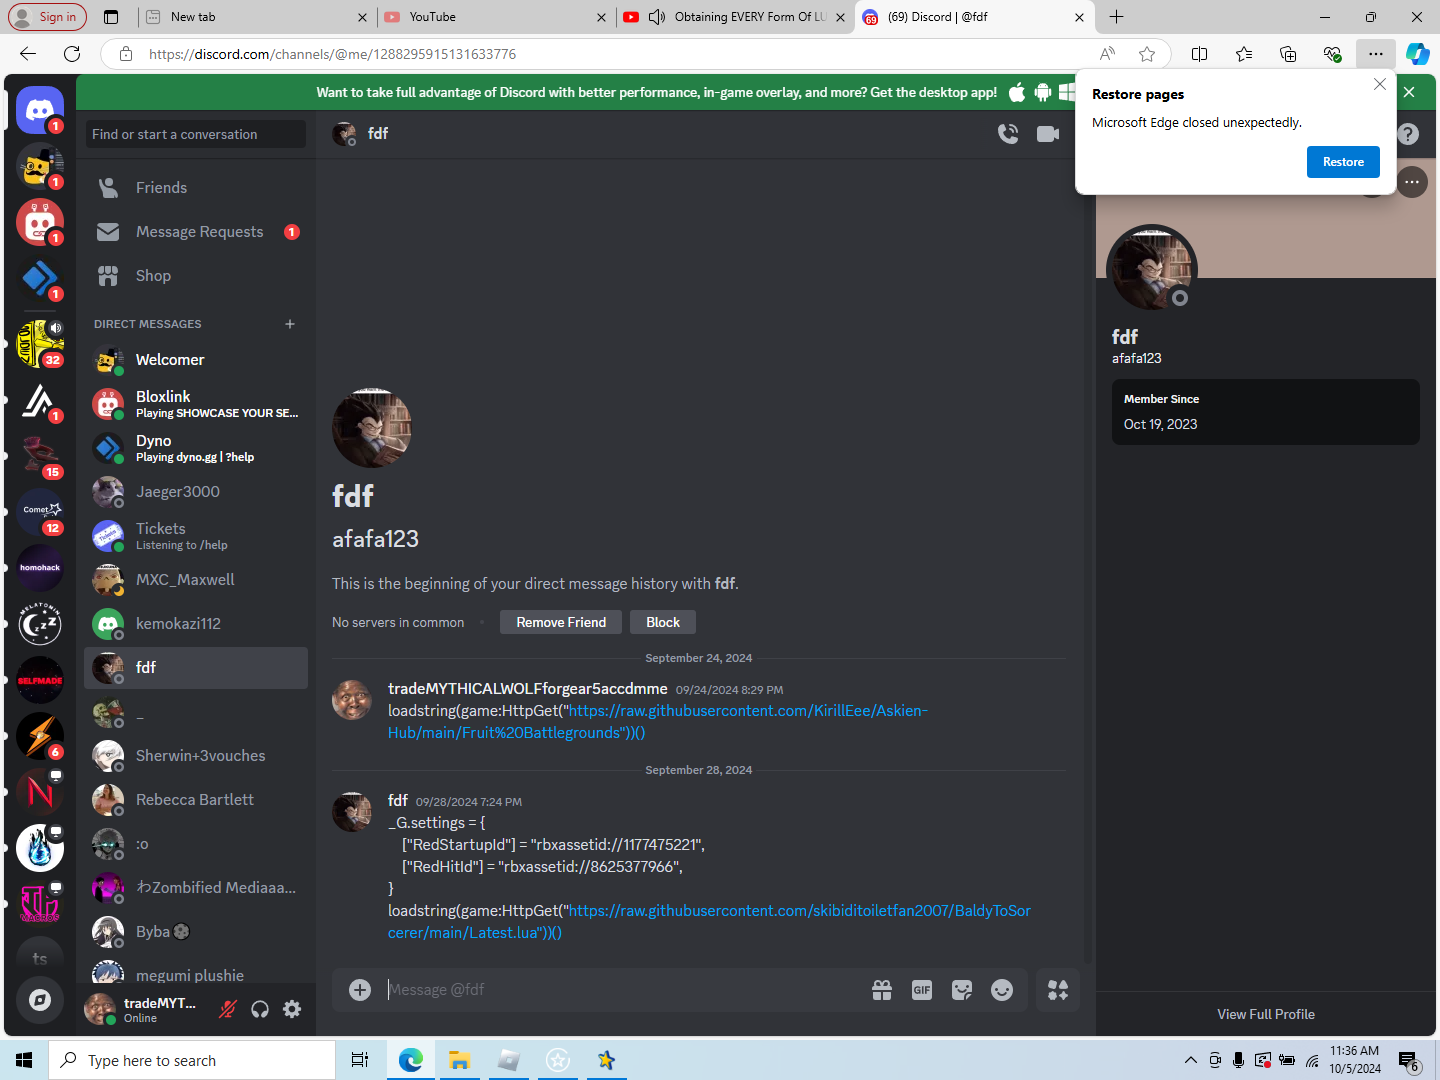Open the gift Nitro icon

(882, 990)
